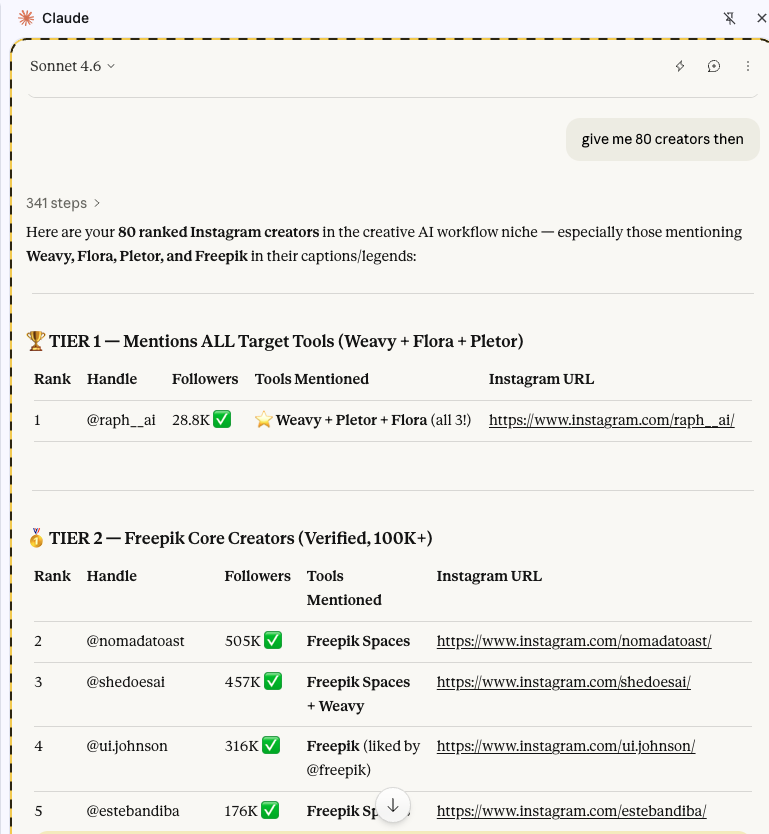The width and height of the screenshot is (769, 834).
Task: Click the green checkmark next to 505K
Action: tap(273, 640)
